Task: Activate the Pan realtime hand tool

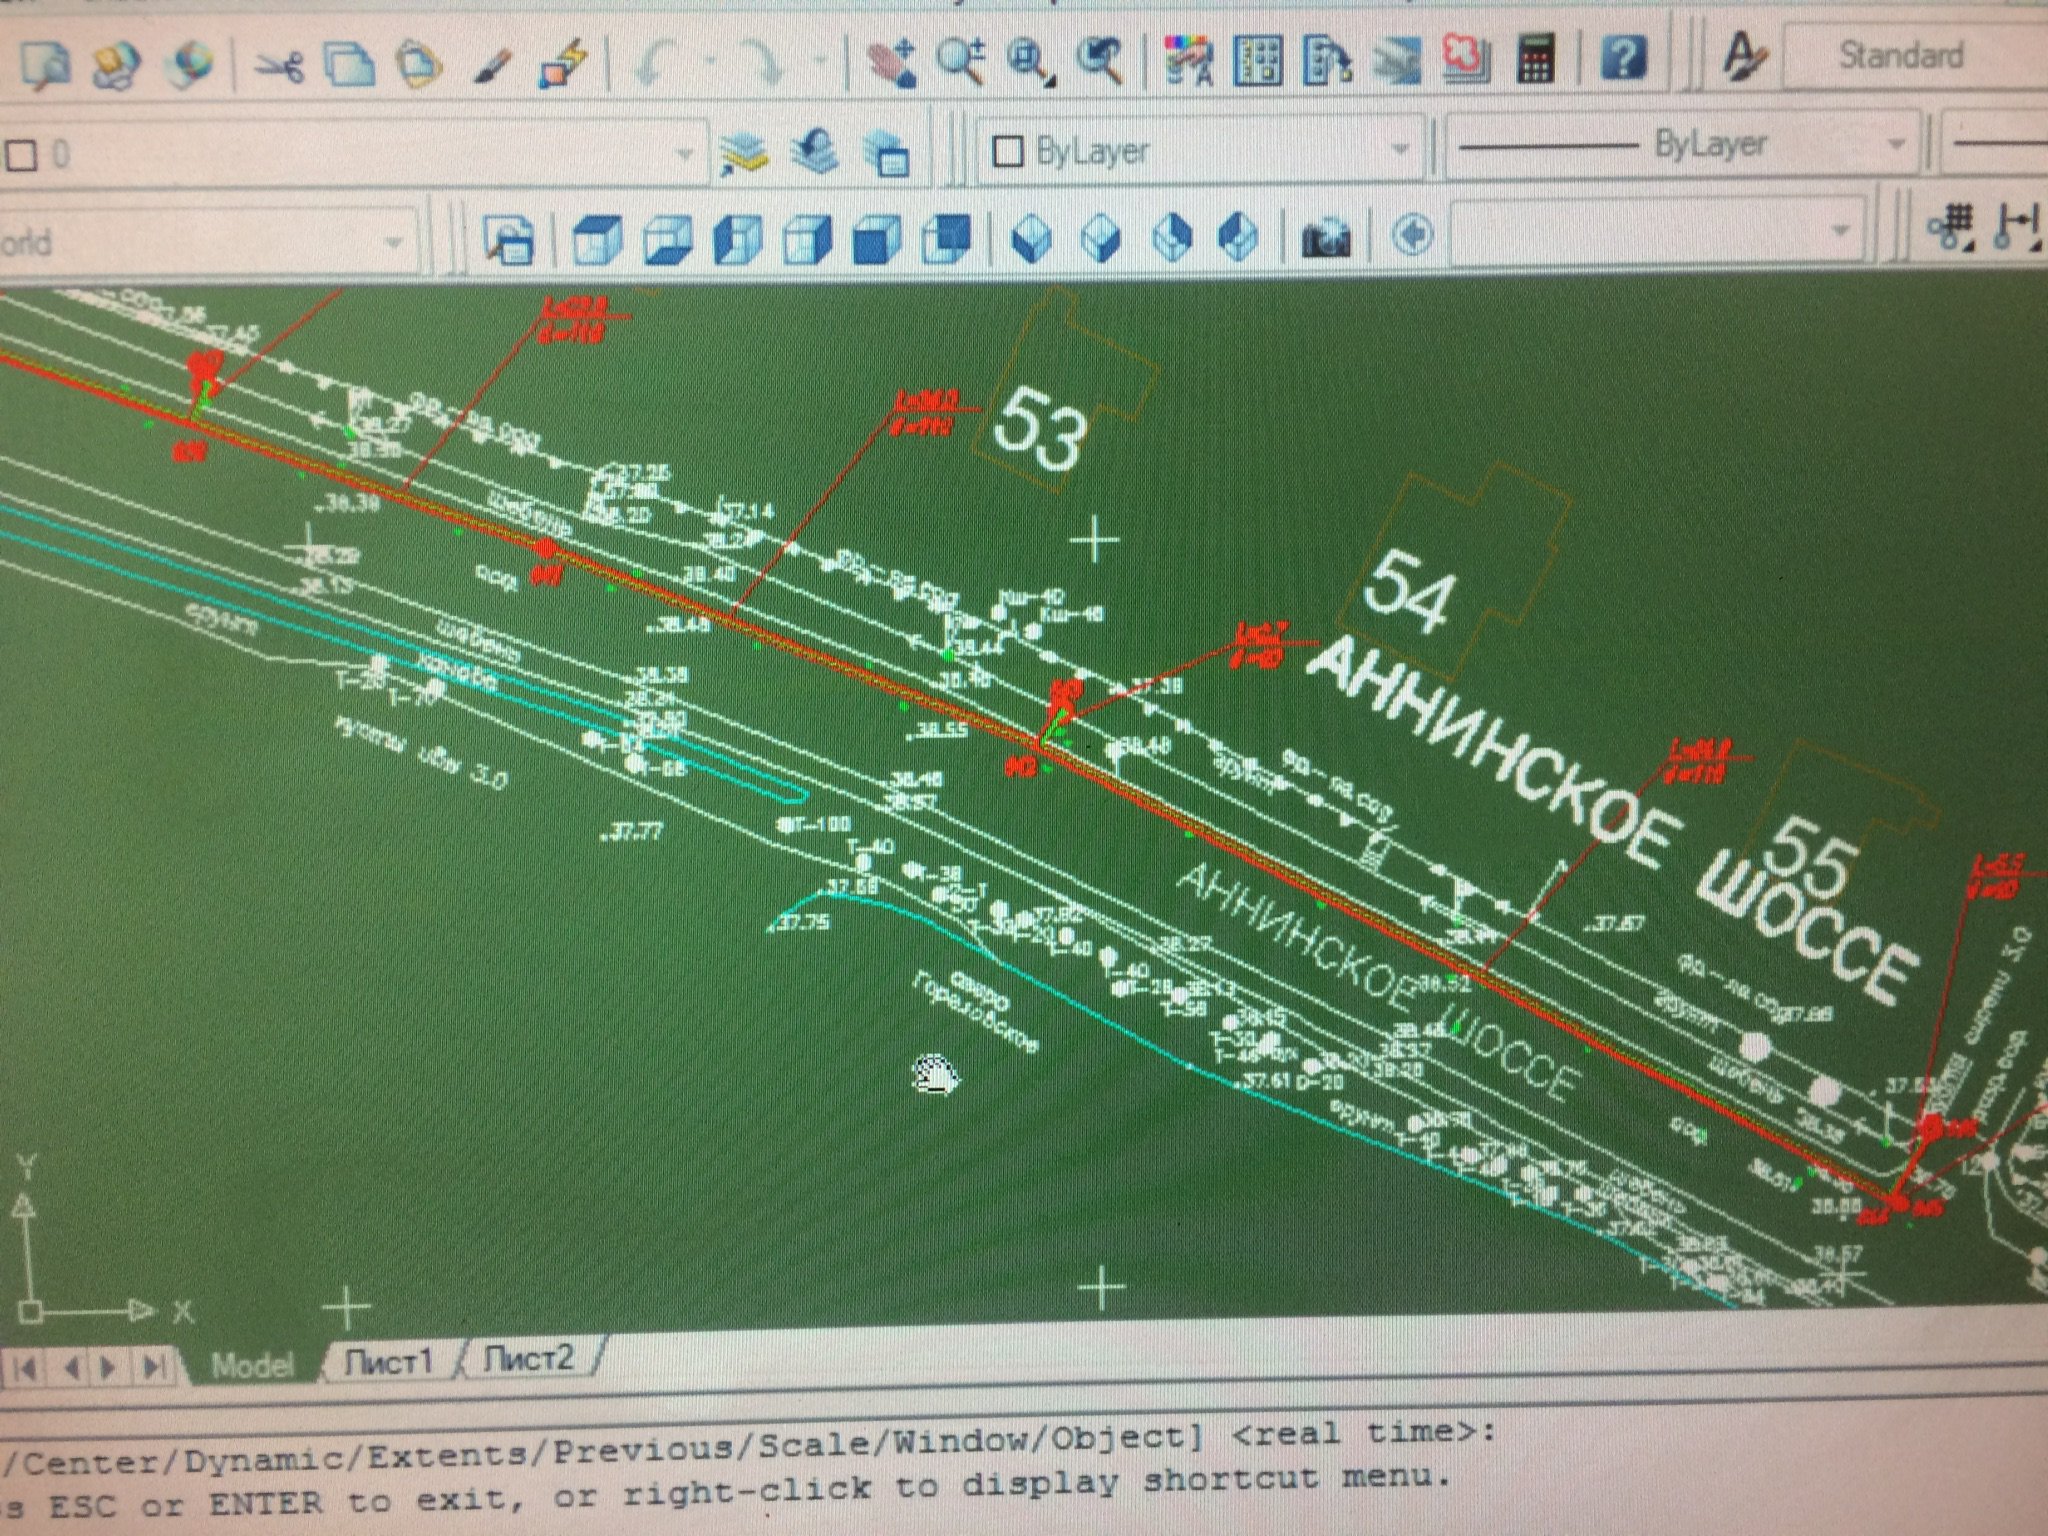Action: click(890, 63)
